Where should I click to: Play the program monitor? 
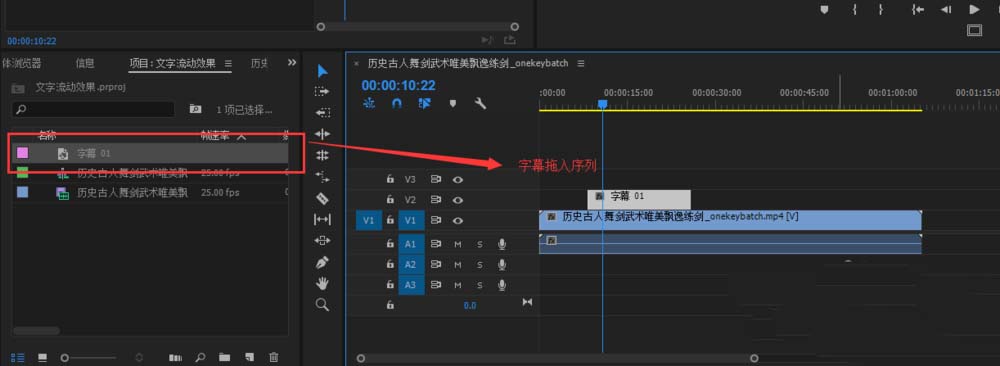[x=974, y=9]
